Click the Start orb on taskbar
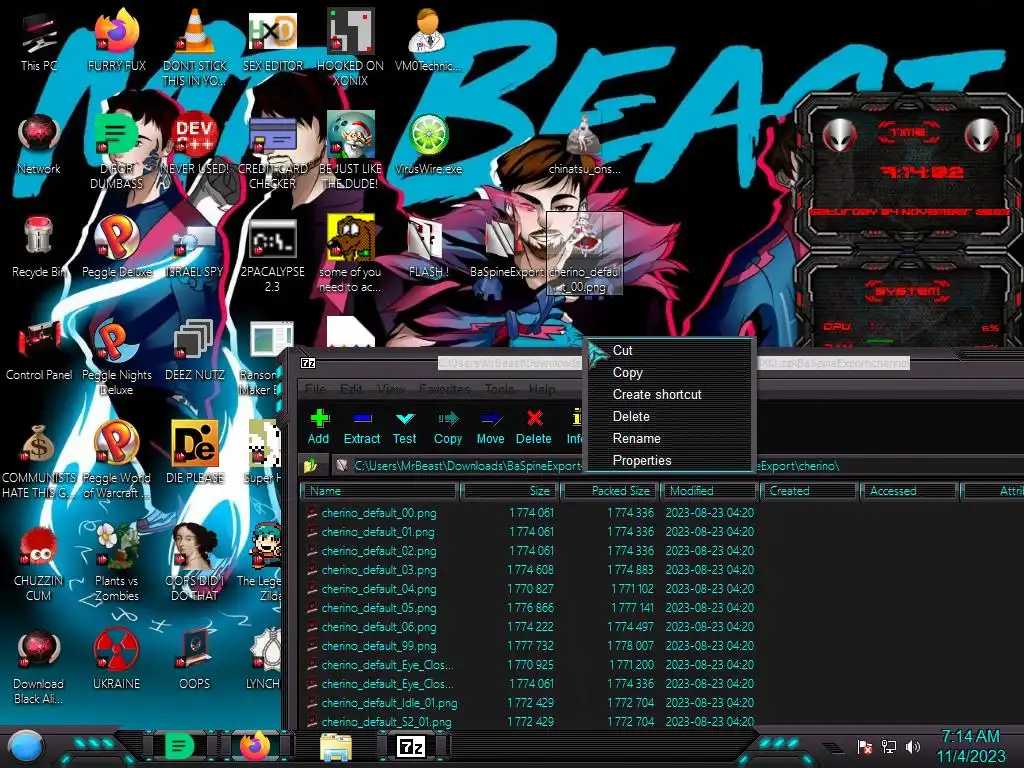Viewport: 1024px width, 768px height. [x=26, y=746]
